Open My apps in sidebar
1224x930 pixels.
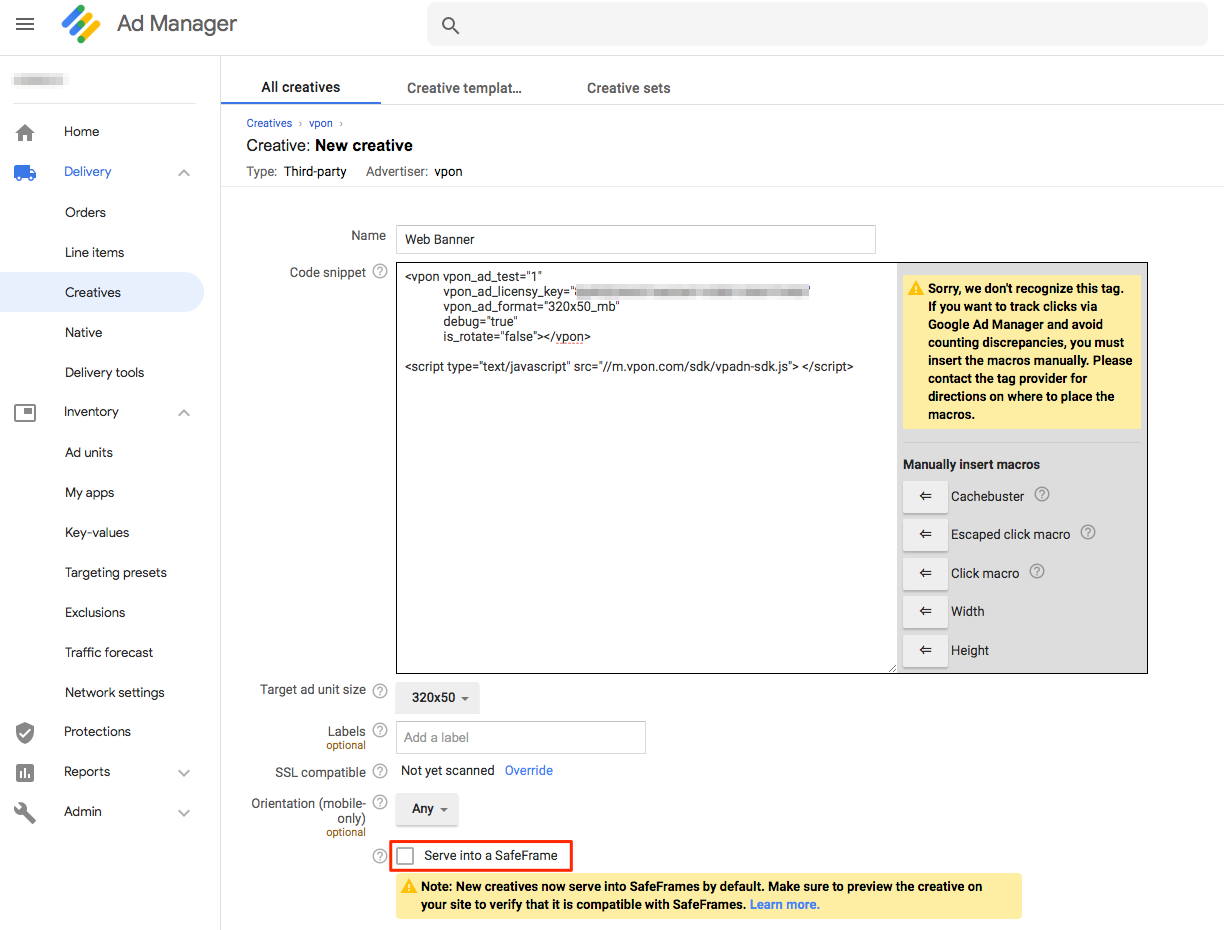(89, 492)
